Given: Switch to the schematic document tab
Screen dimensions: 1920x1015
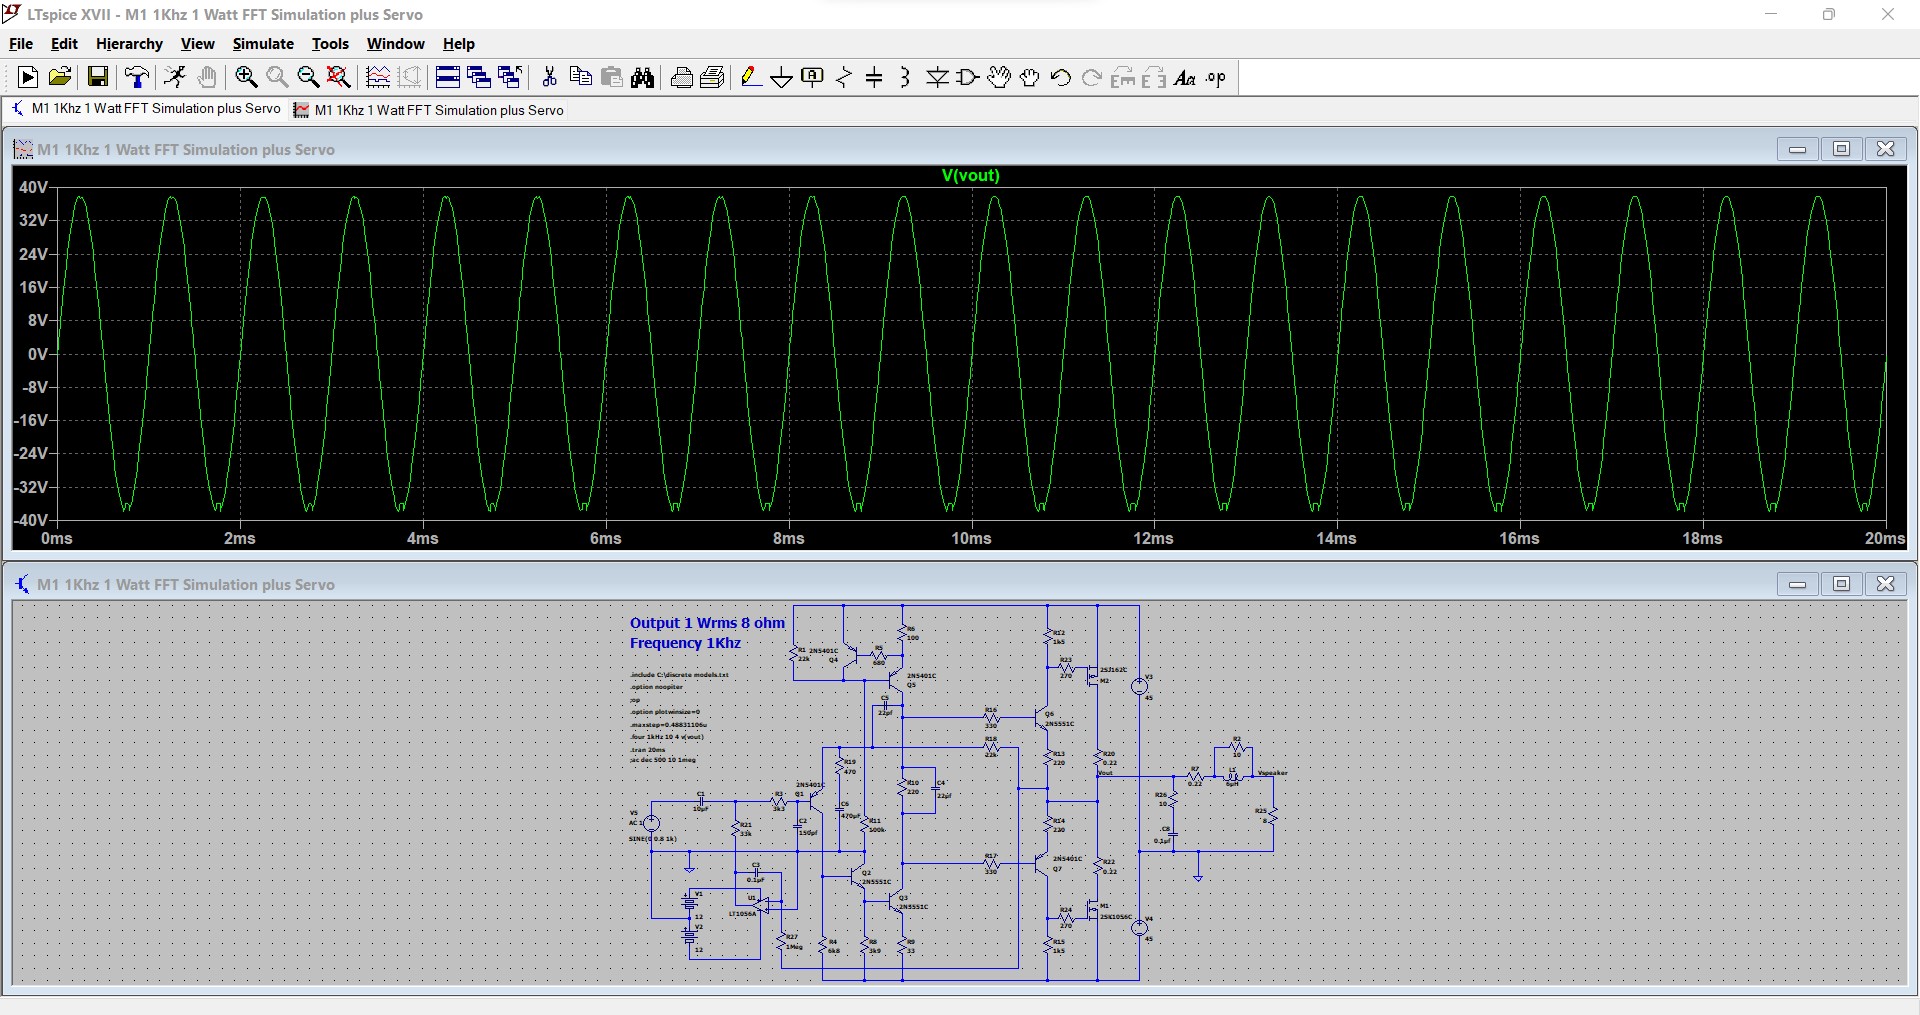Looking at the screenshot, I should tap(146, 109).
